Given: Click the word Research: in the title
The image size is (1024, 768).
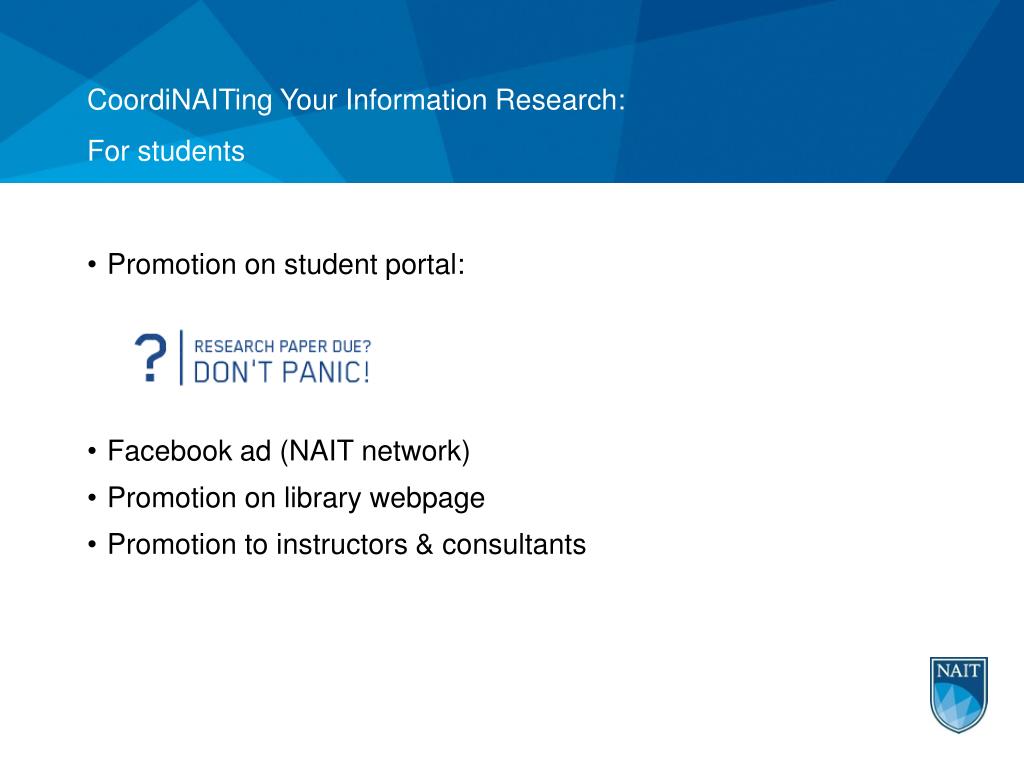Looking at the screenshot, I should [x=560, y=100].
